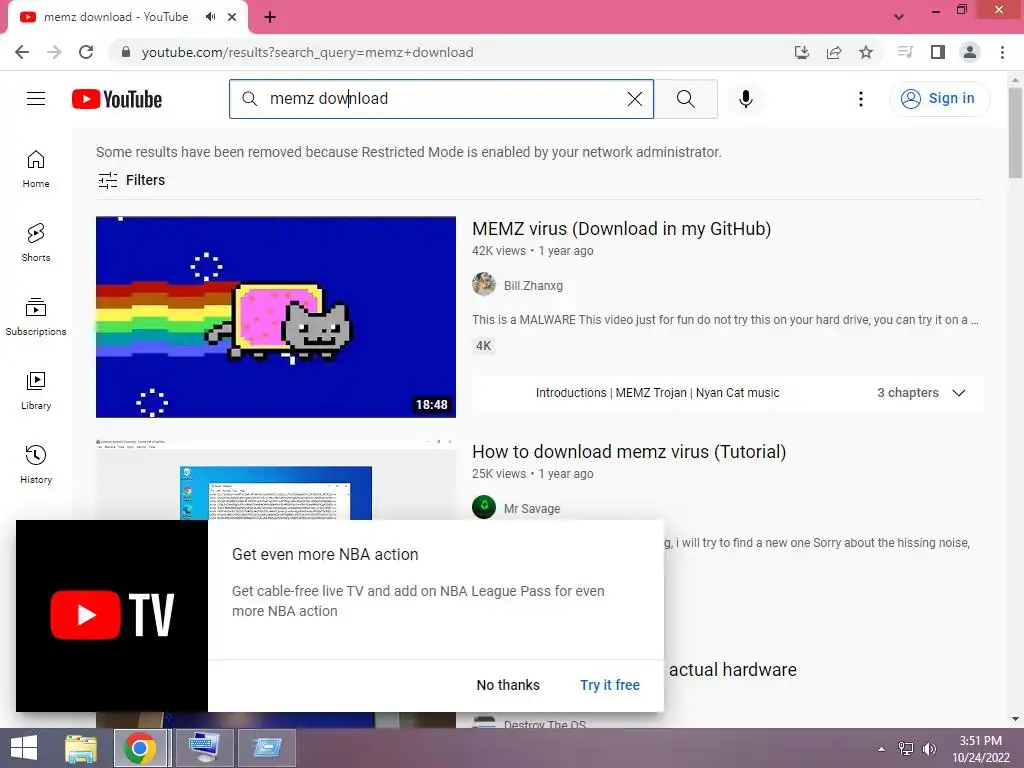1024x768 pixels.
Task: Click inside the memz download search field
Action: pos(441,99)
